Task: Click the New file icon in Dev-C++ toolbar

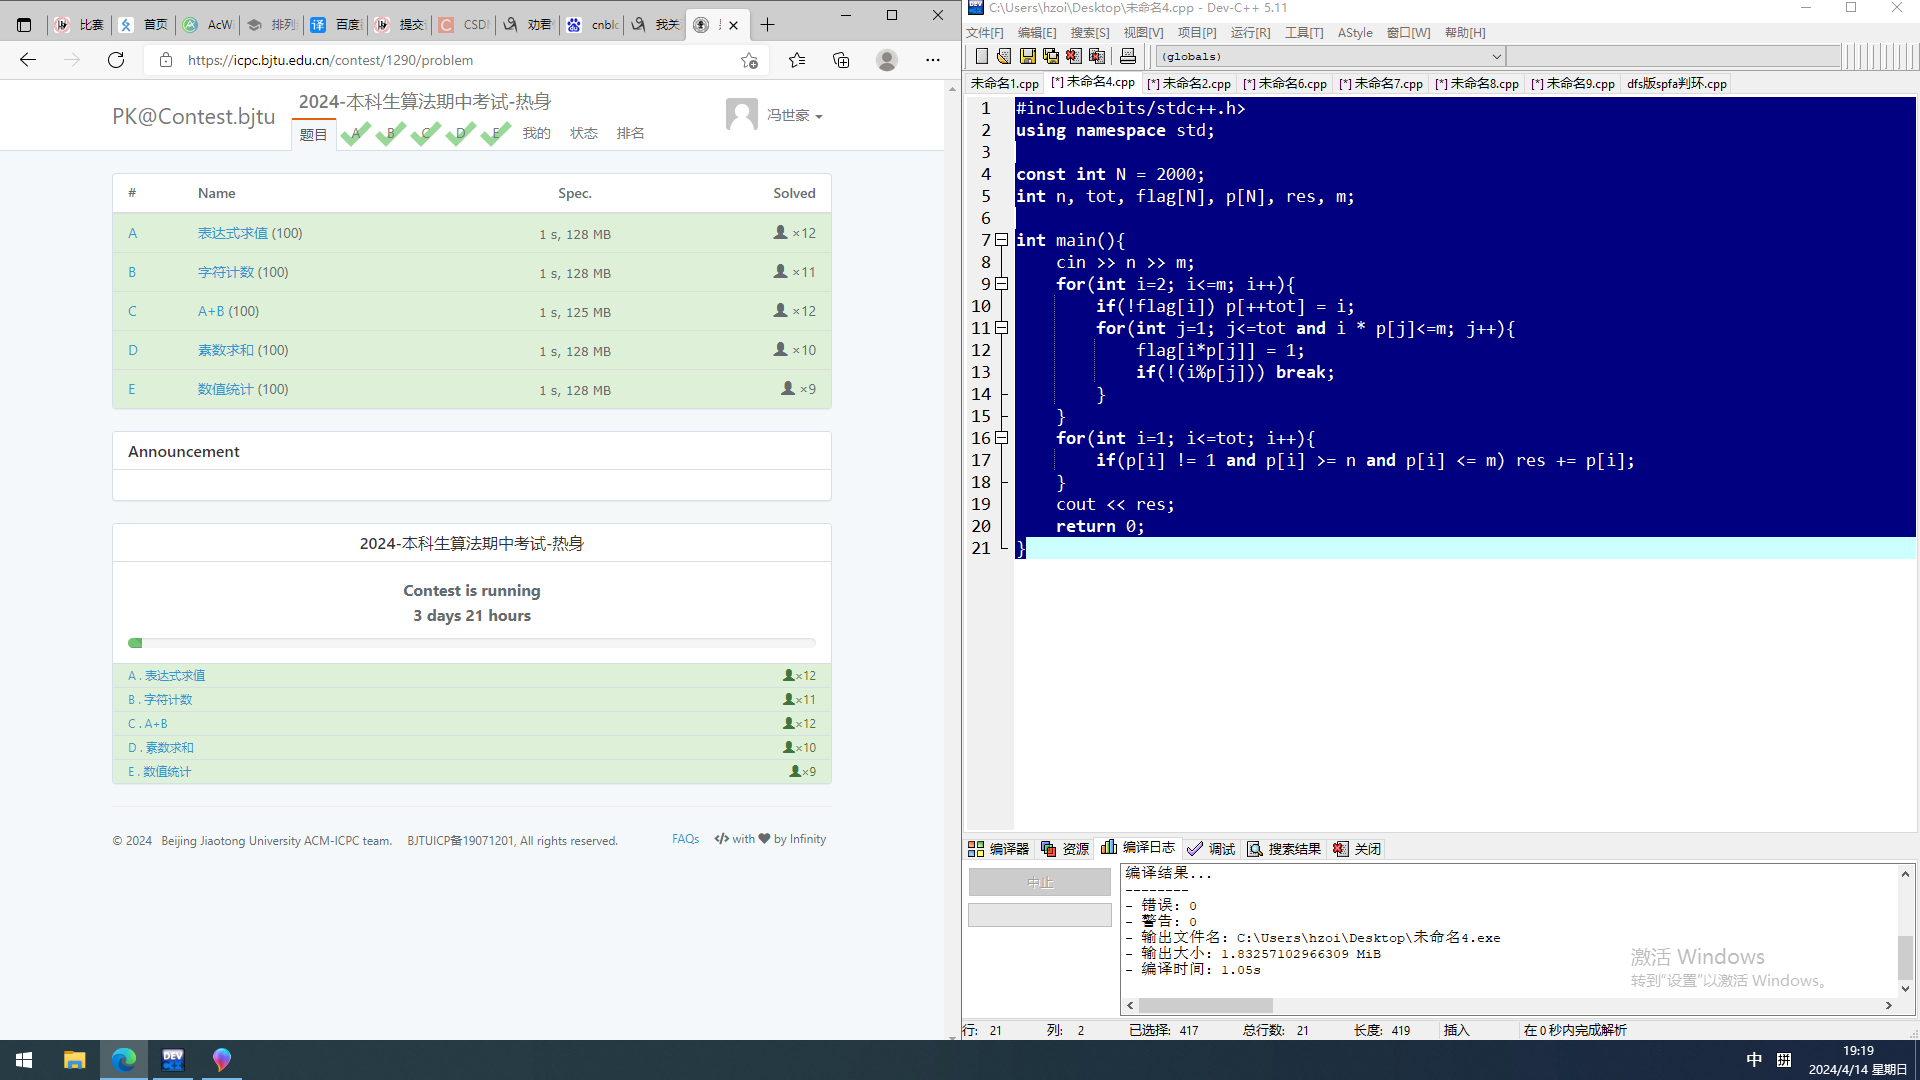Action: pos(981,56)
